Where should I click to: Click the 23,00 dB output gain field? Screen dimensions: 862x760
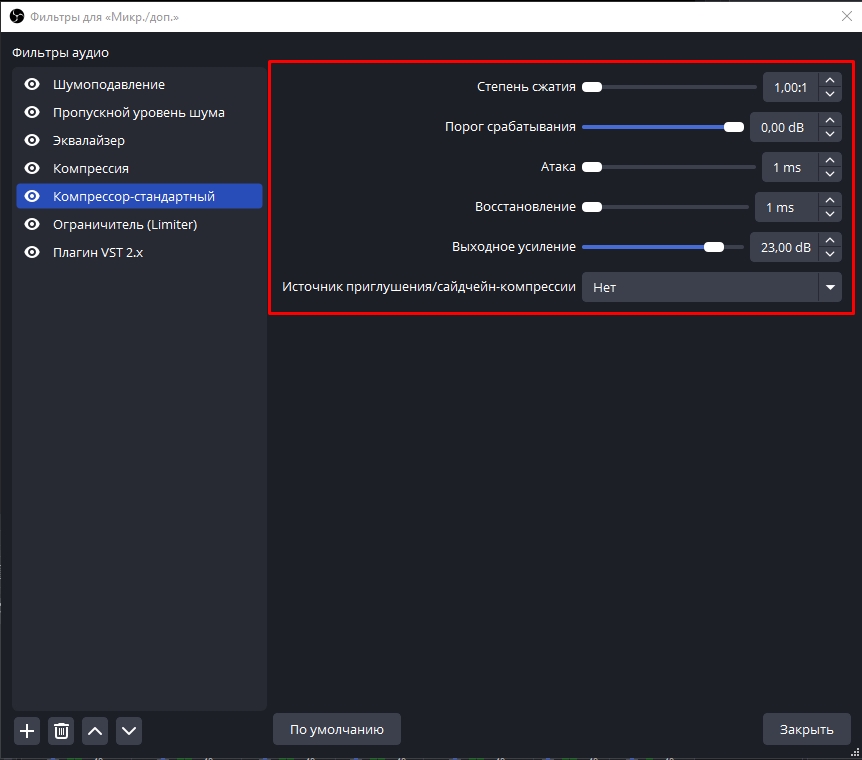pos(784,247)
